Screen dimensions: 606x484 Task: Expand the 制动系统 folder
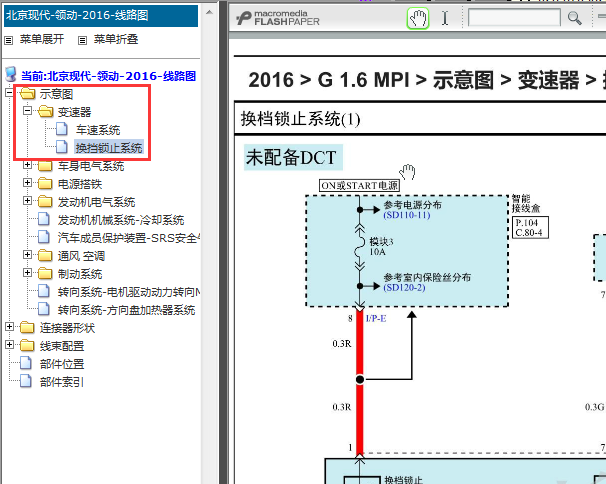(x=27, y=273)
